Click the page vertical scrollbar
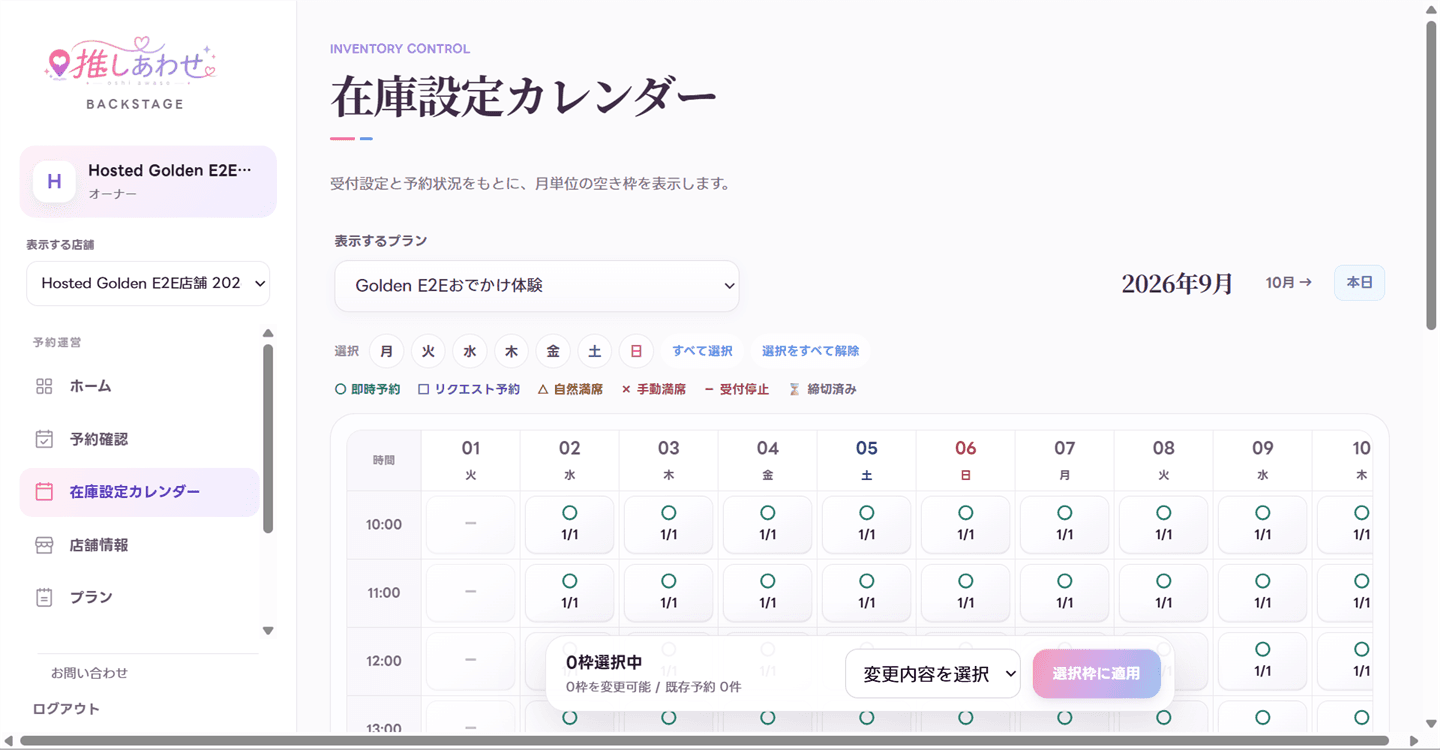This screenshot has width=1440, height=750. [x=1431, y=176]
